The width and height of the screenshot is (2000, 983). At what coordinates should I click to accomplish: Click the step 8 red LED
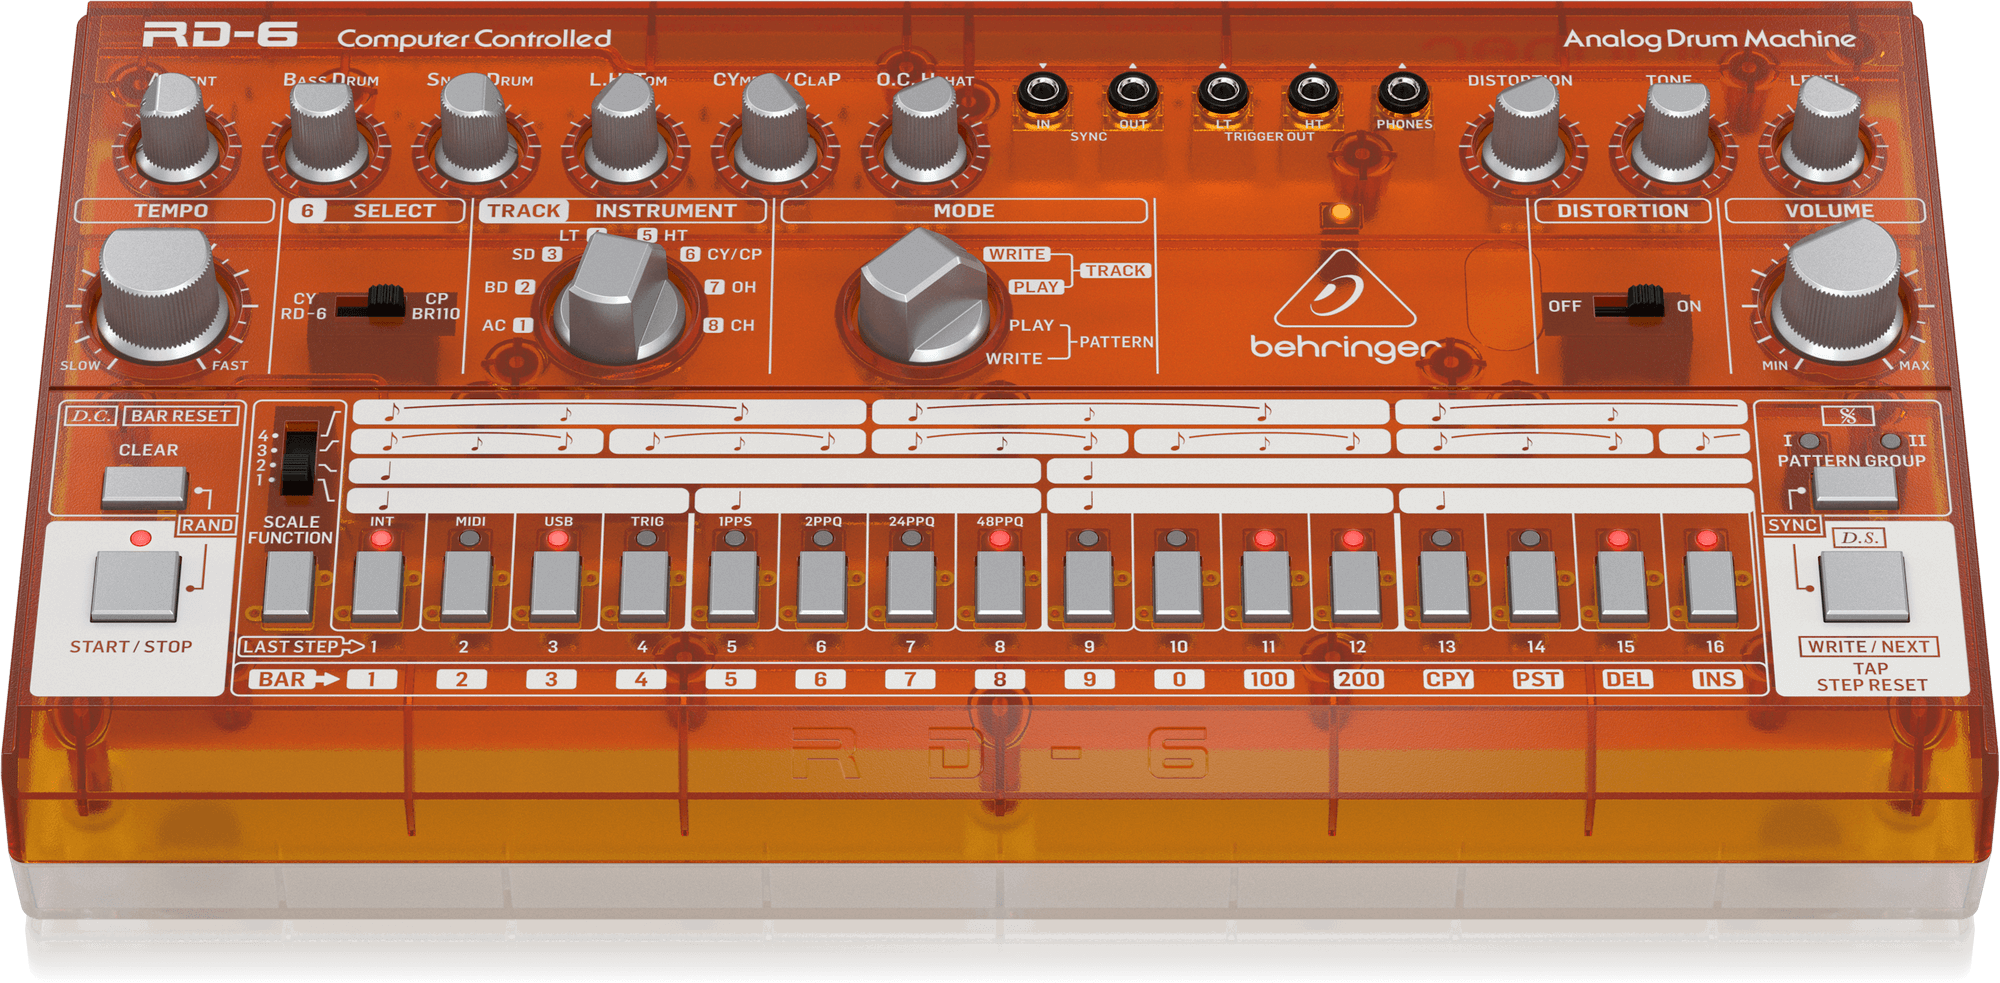999,539
